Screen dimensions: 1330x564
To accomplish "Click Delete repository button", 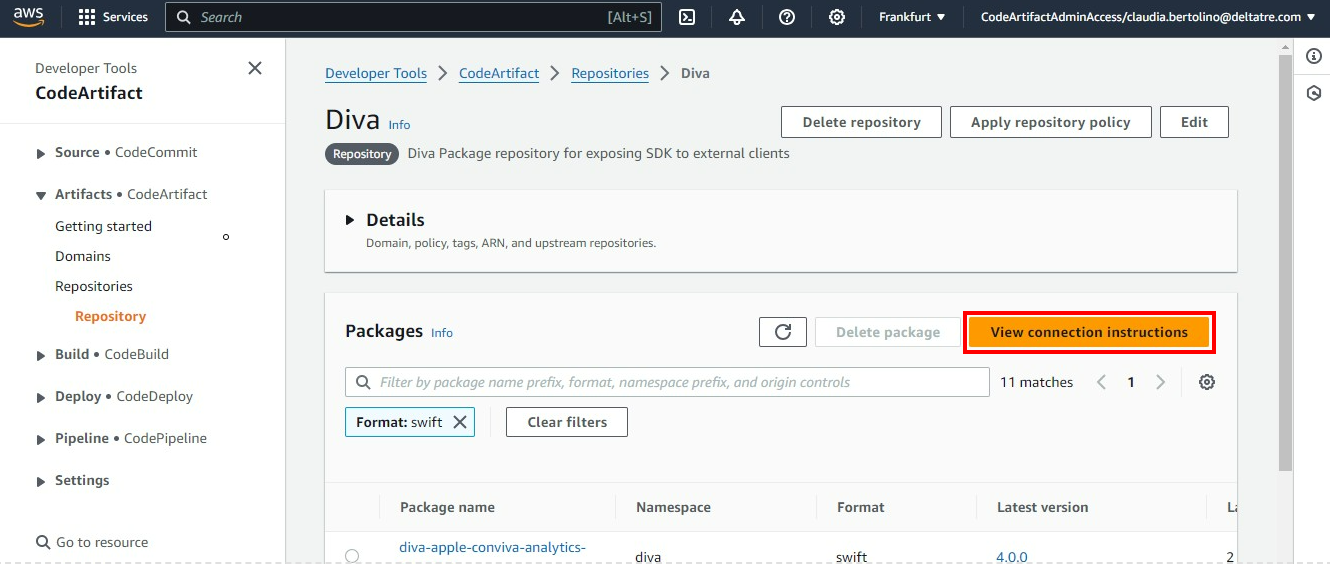I will click(x=861, y=122).
